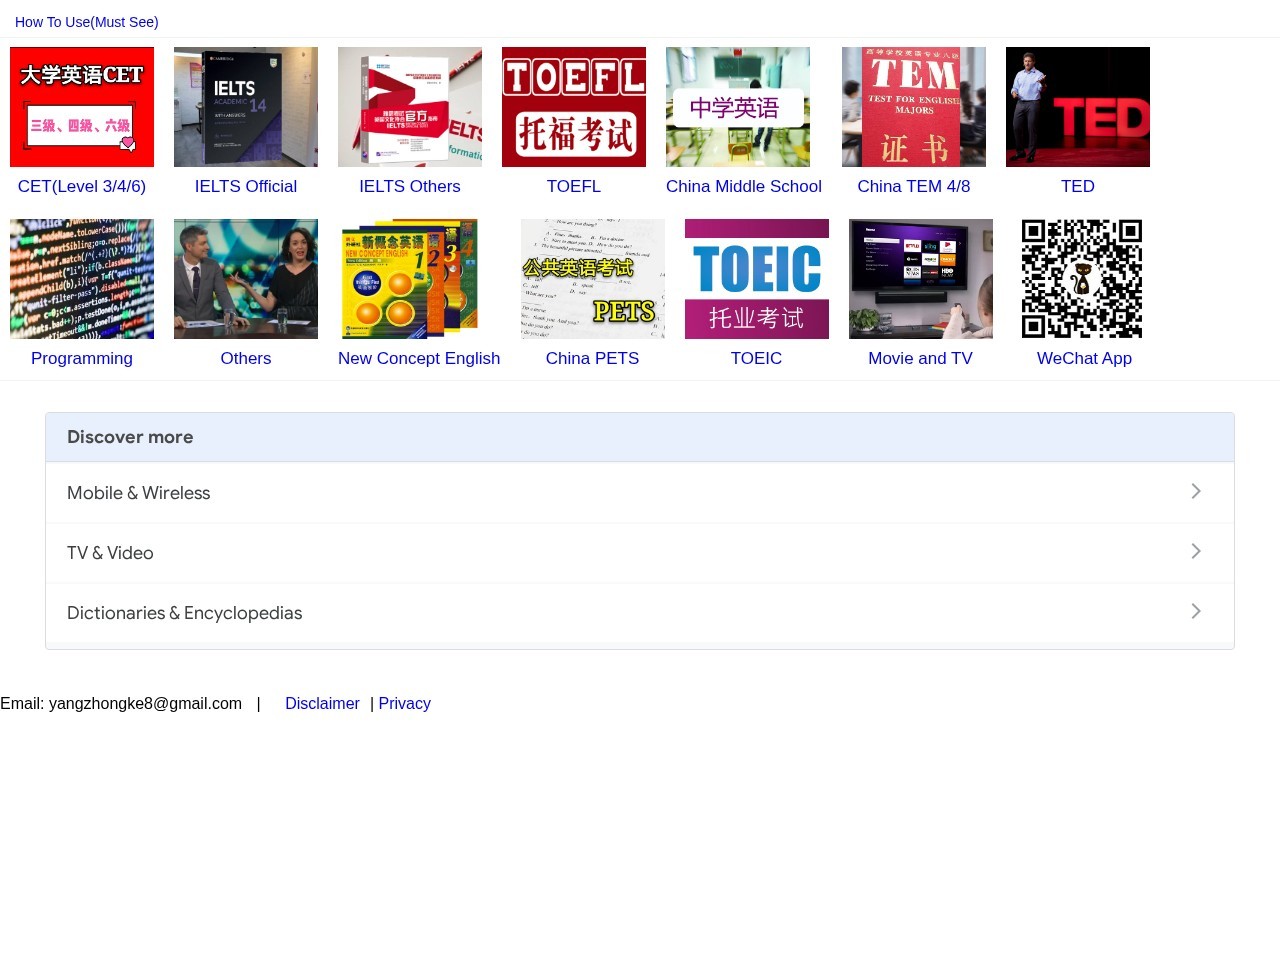The image size is (1280, 960).
Task: Select the Mobile & Wireless row label
Action: (x=139, y=493)
